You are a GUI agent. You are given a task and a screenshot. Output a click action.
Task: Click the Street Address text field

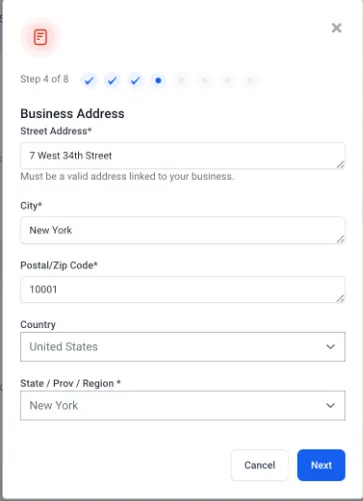click(x=183, y=156)
